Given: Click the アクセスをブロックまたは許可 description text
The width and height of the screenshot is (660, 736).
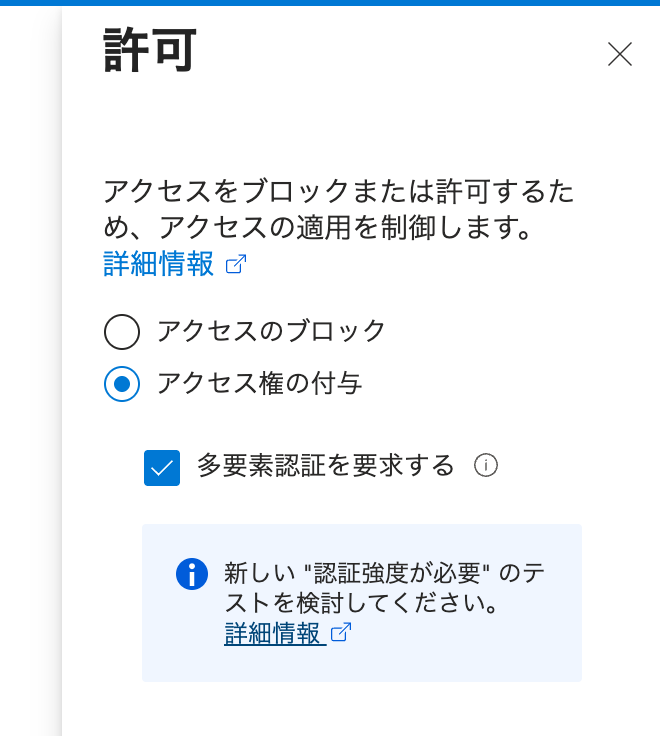Looking at the screenshot, I should (339, 192).
